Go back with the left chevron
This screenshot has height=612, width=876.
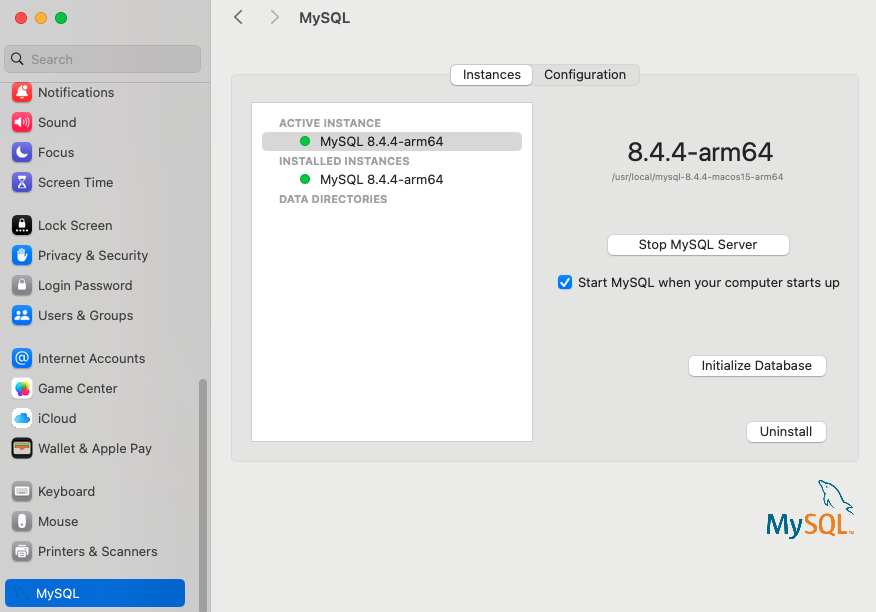click(239, 17)
